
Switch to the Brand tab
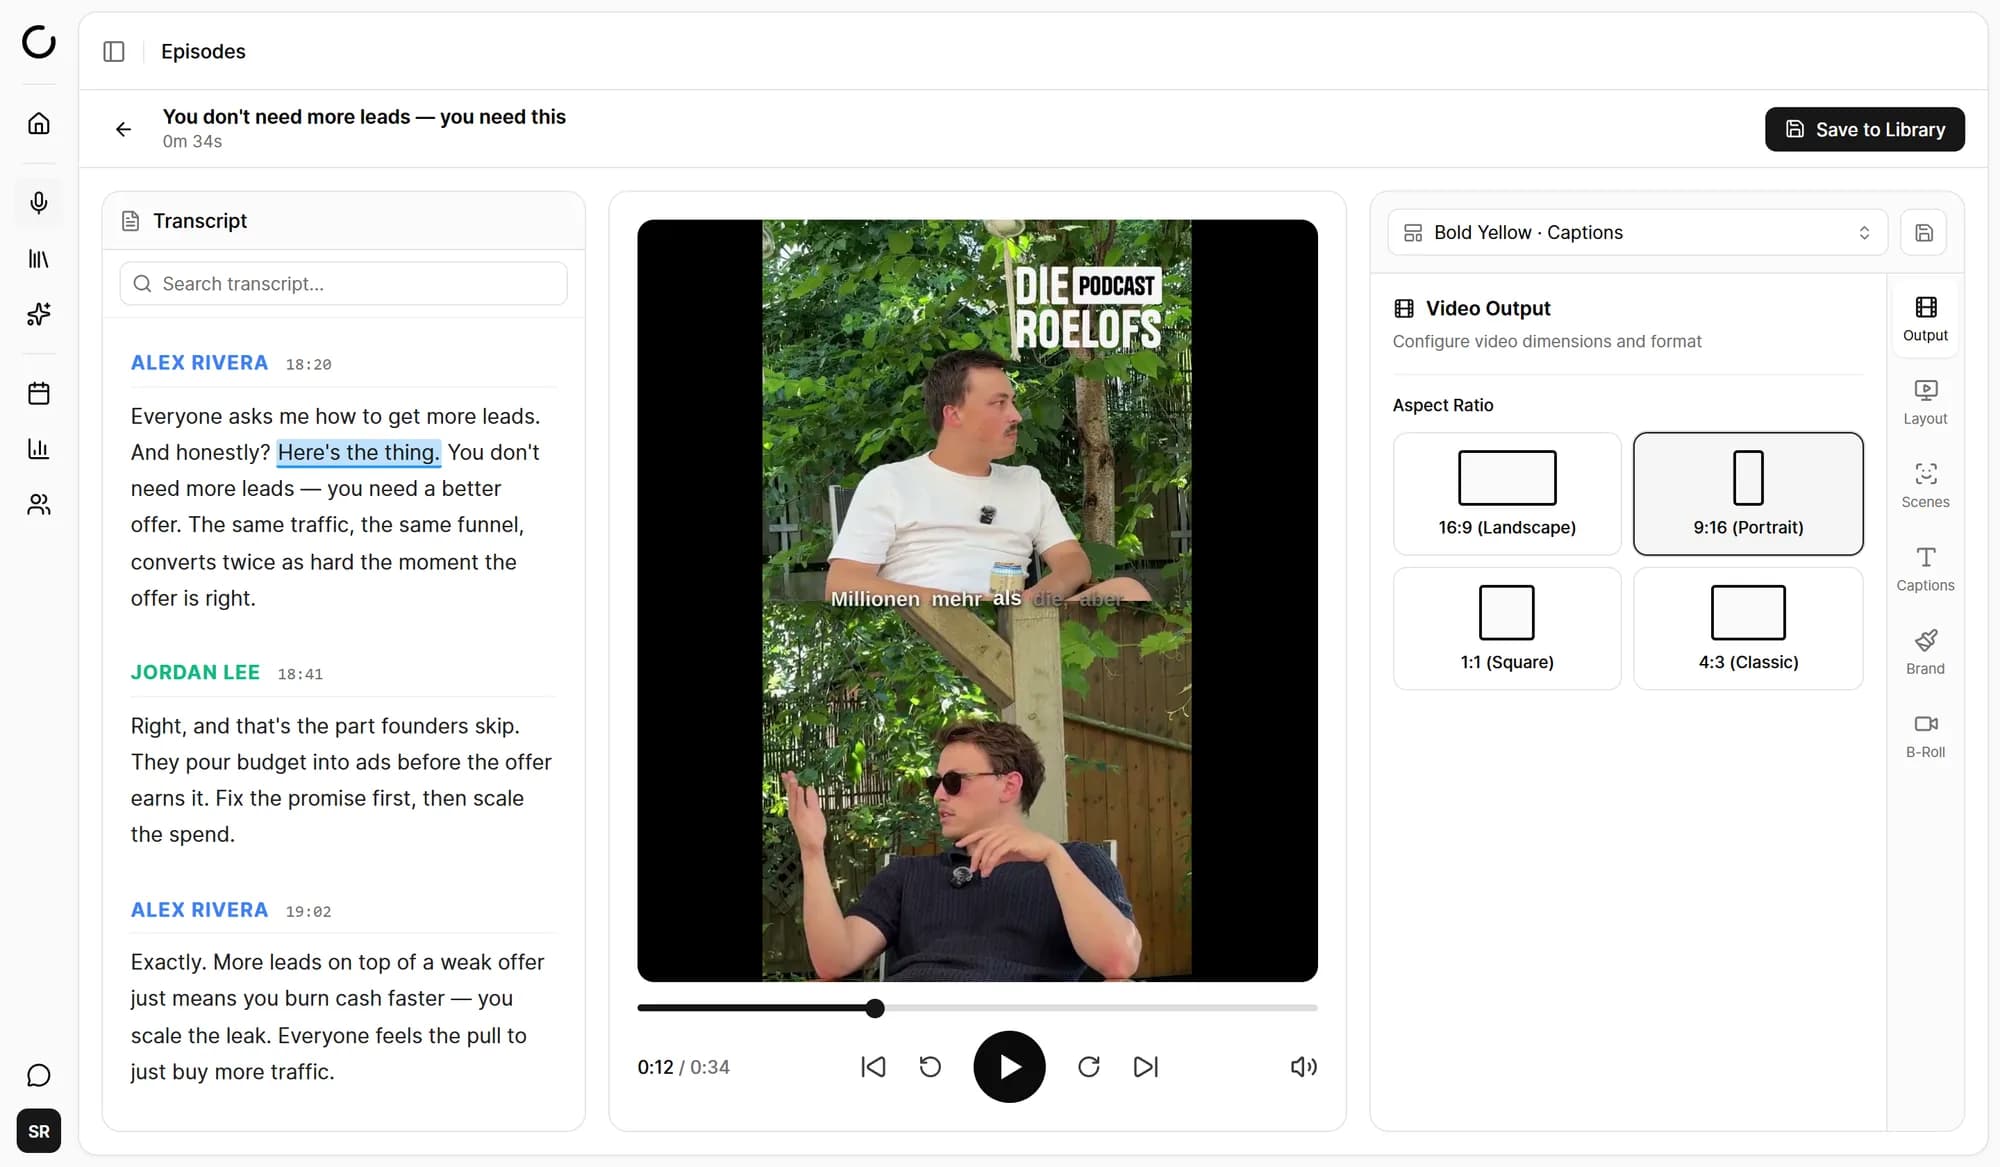point(1925,652)
